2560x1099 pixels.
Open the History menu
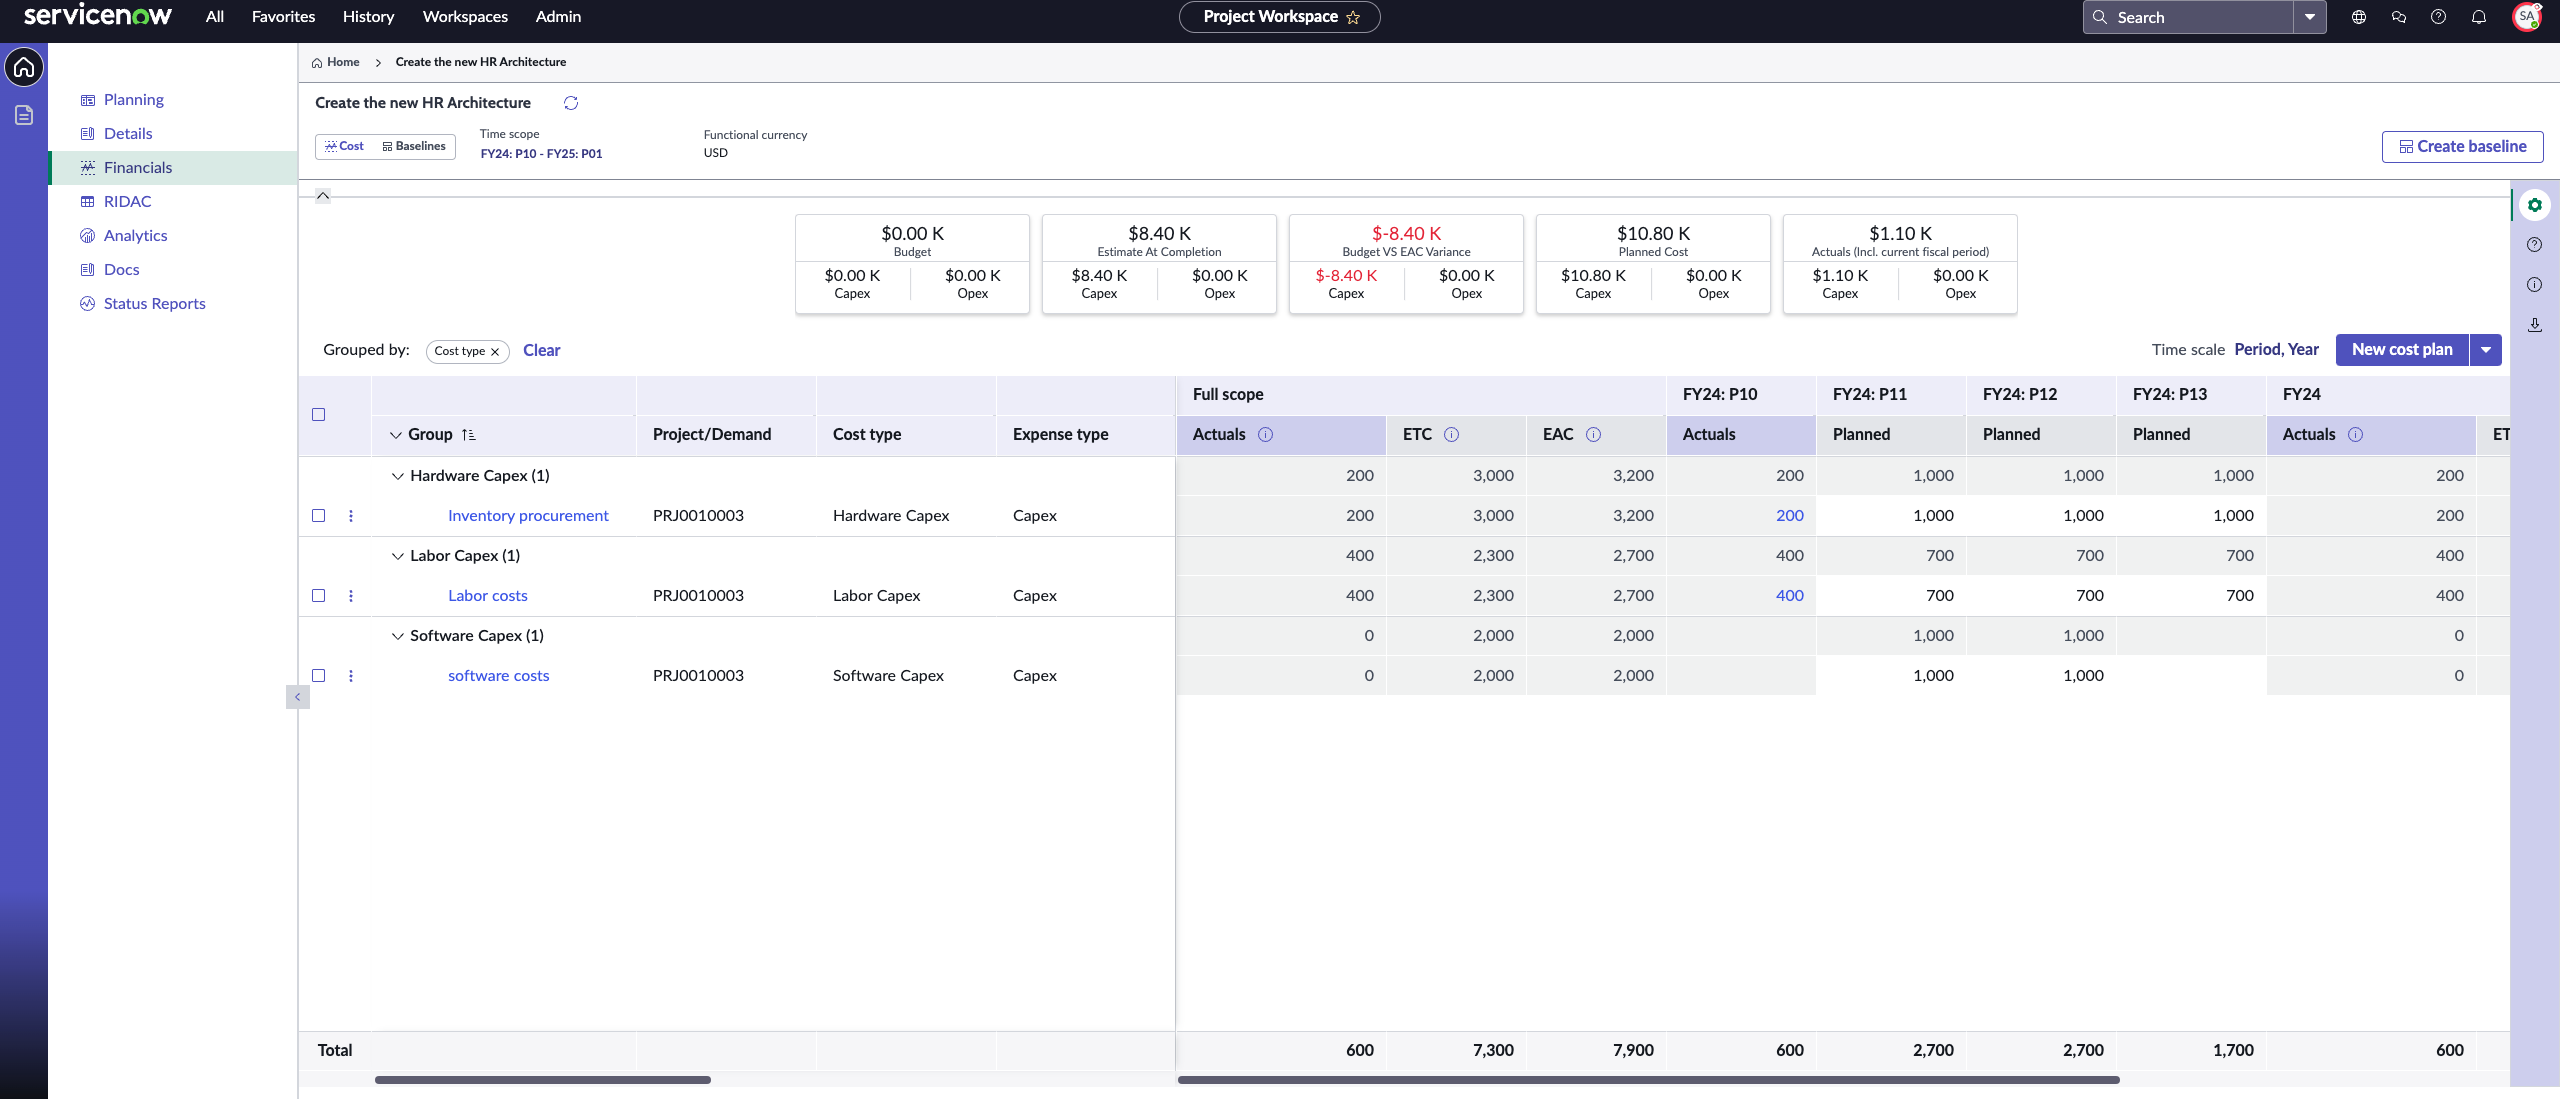pyautogui.click(x=368, y=17)
